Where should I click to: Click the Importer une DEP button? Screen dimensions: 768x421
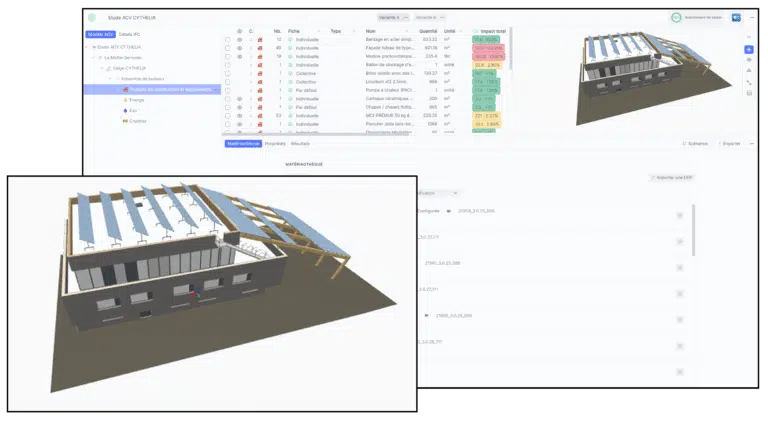671,177
